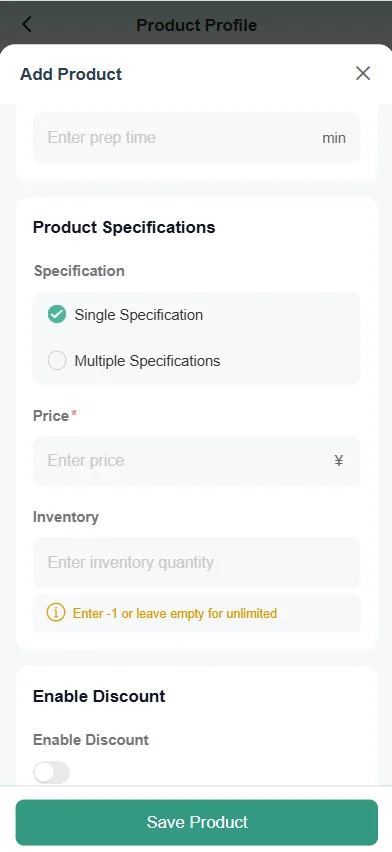
Task: Focus the Enter prep time field
Action: 196,137
